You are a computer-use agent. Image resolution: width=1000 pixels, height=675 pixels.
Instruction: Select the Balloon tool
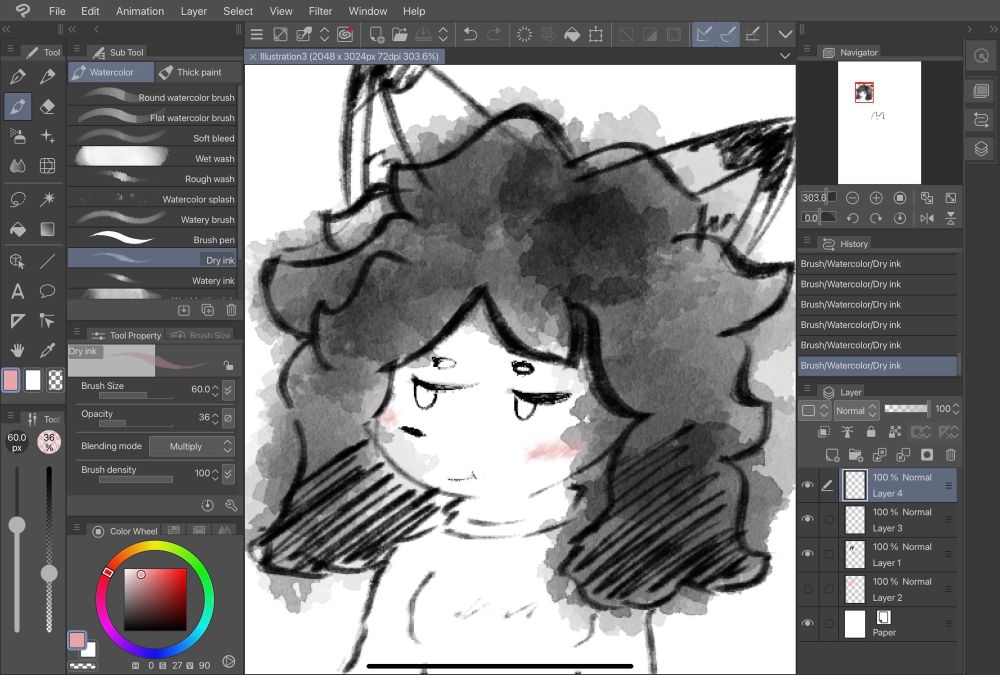coord(47,291)
